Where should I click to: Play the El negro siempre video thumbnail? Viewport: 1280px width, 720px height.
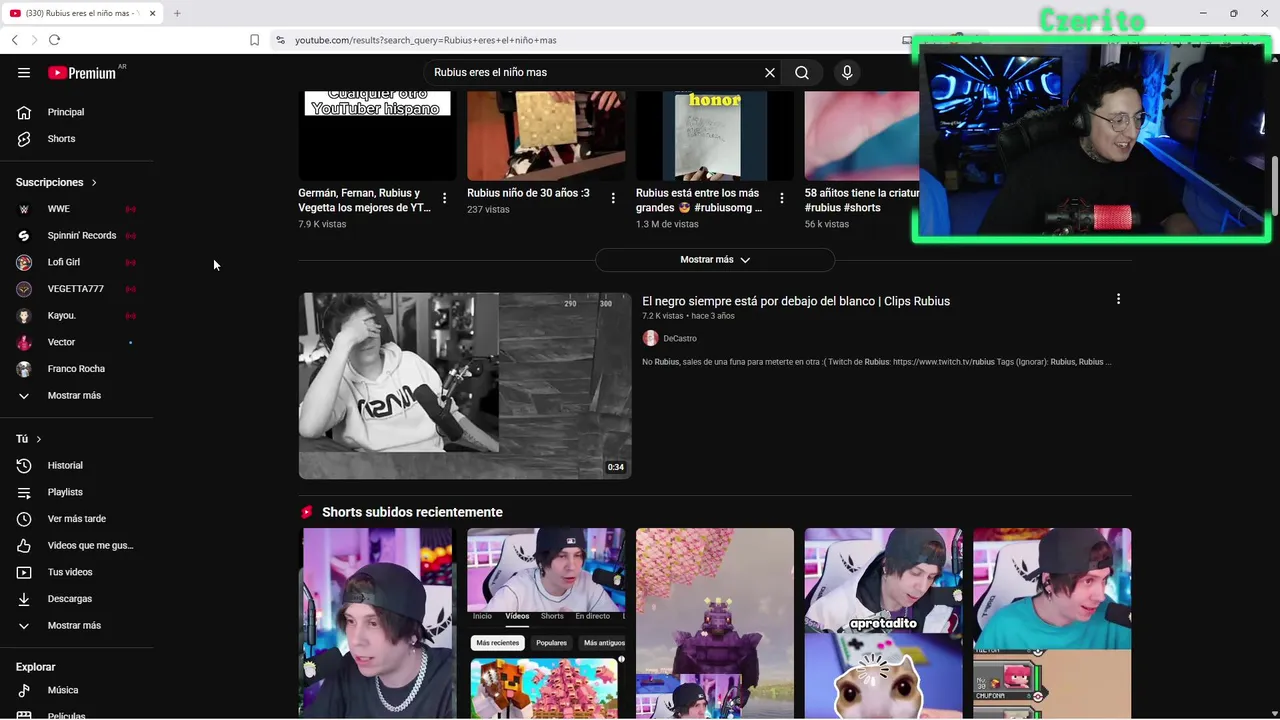click(465, 386)
